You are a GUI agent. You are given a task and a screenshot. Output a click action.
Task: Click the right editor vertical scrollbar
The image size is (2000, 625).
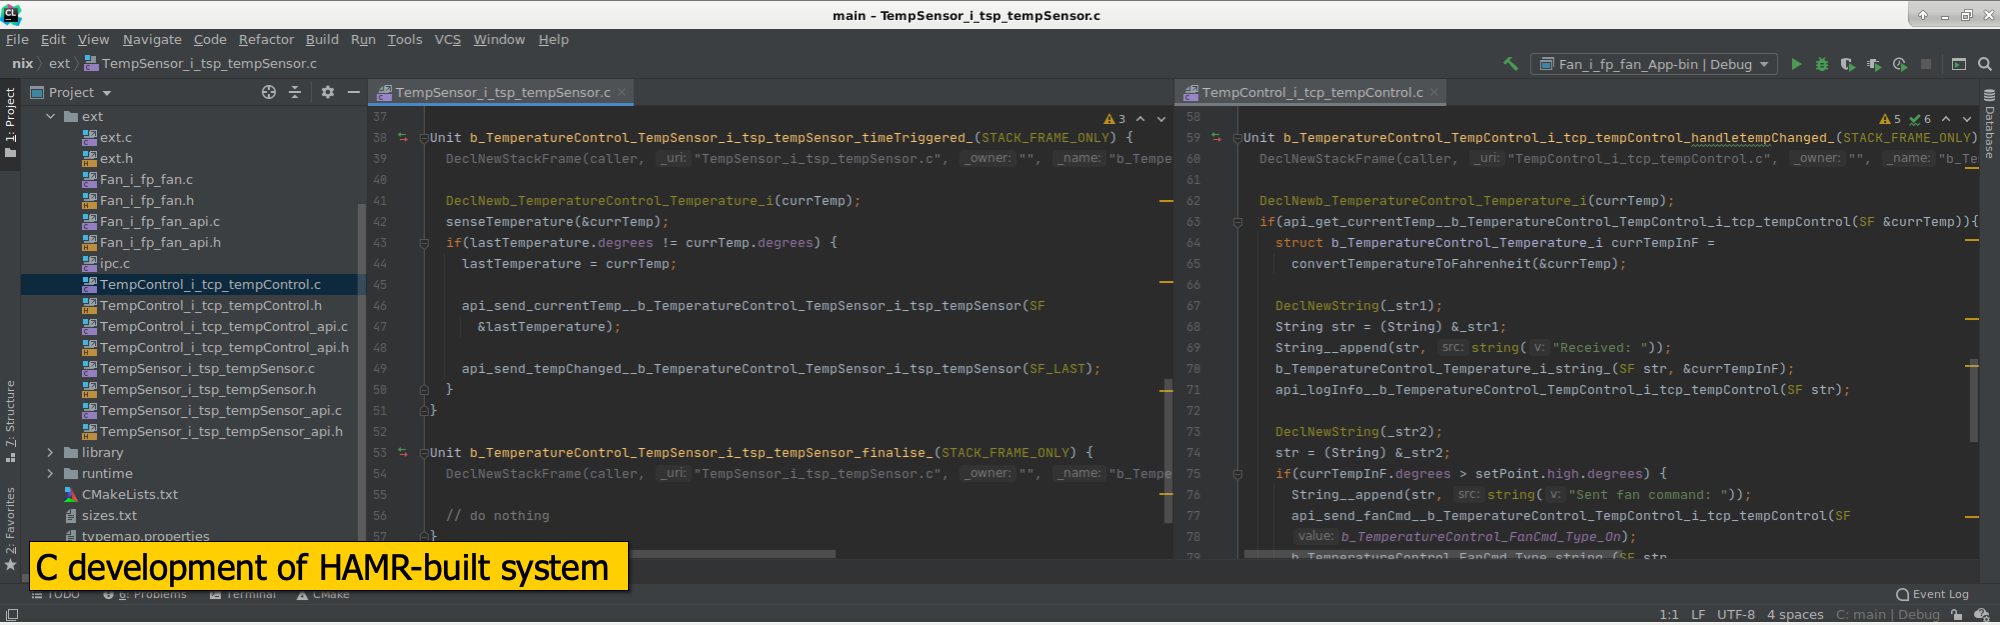1973,400
